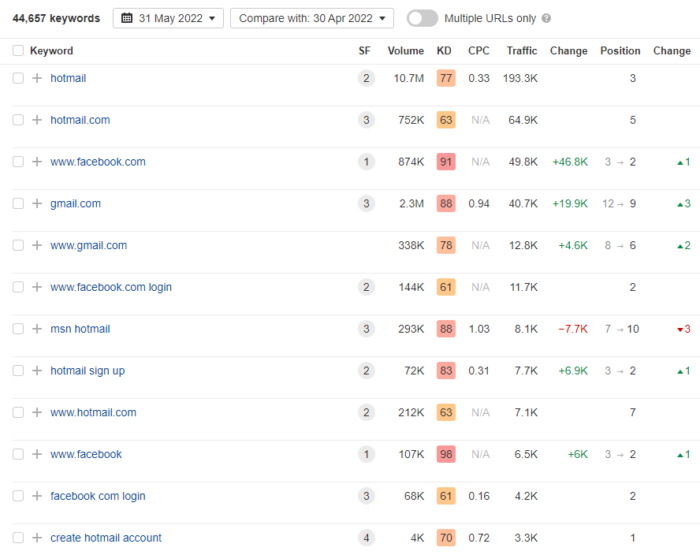Click plus icon beside hotmail sign up
Viewport: 700px width, 555px height.
[x=37, y=371]
